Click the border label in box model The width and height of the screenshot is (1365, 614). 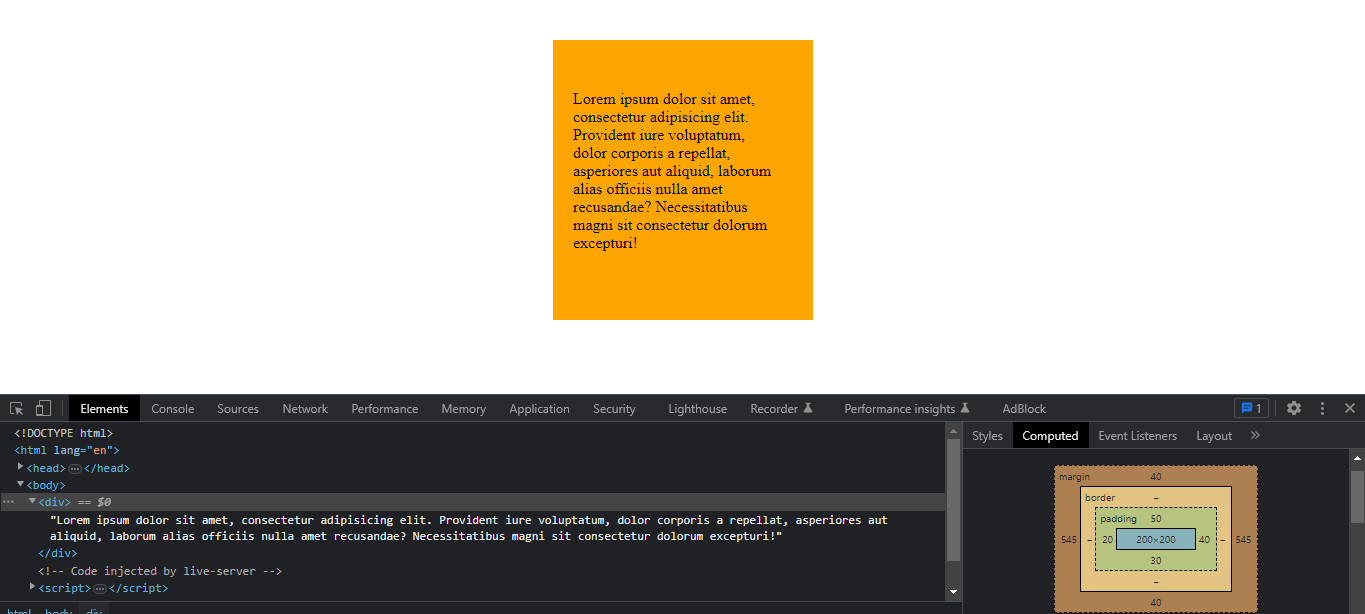[x=1100, y=498]
